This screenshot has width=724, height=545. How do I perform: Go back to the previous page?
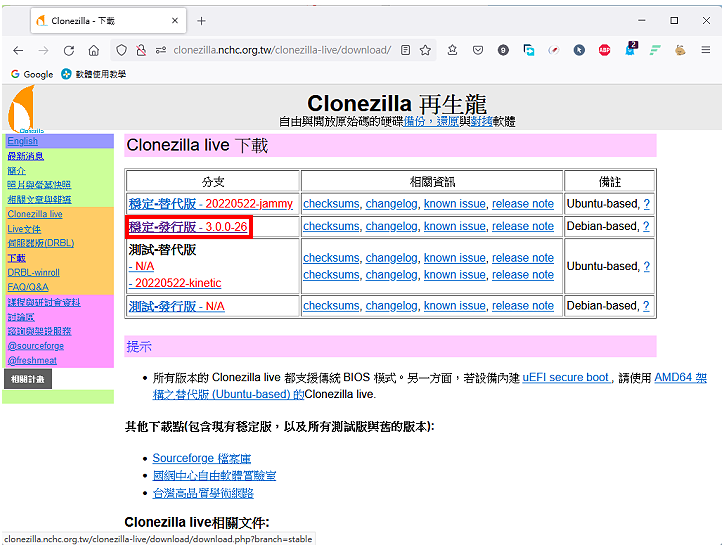(x=18, y=50)
